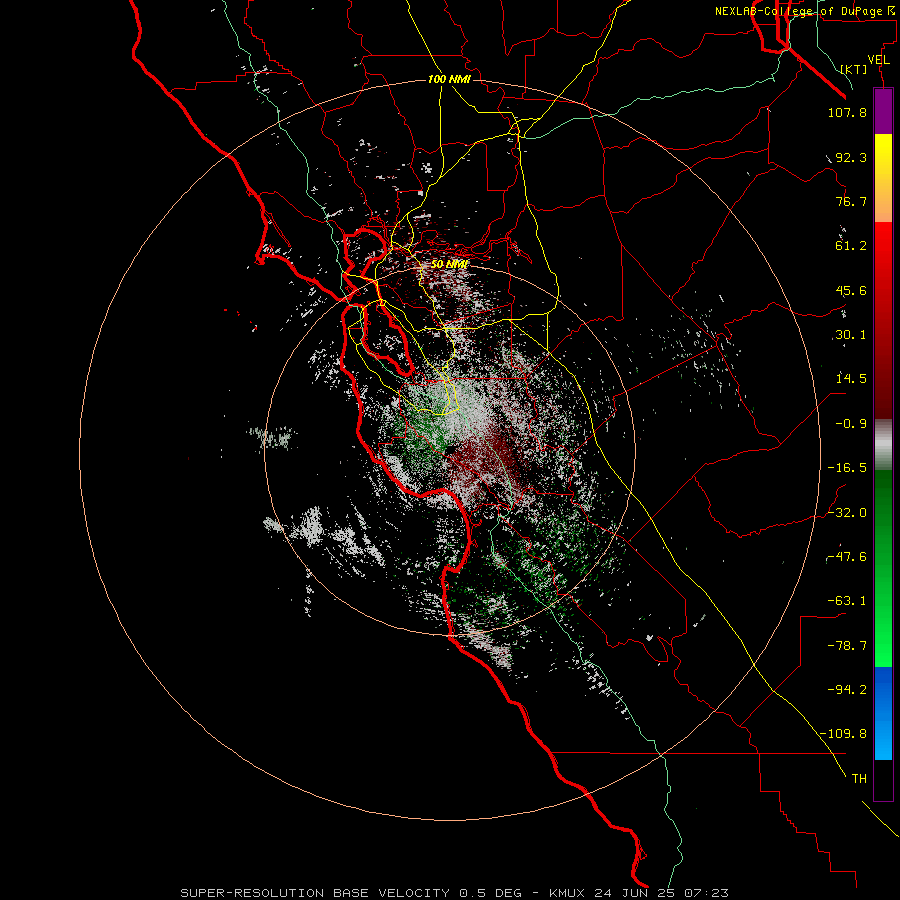Select the -32.0 velocity scale value
The image size is (900, 900).
click(x=847, y=513)
